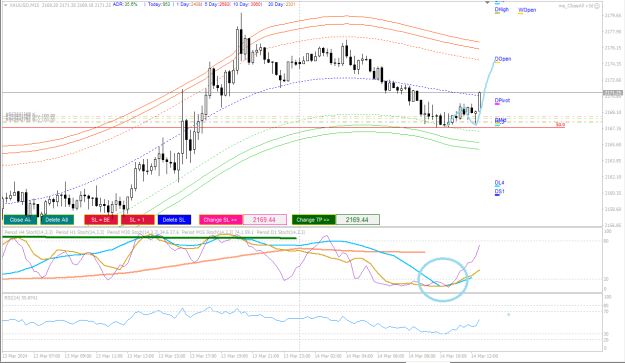
Task: Click the Delete All button
Action: click(x=57, y=220)
